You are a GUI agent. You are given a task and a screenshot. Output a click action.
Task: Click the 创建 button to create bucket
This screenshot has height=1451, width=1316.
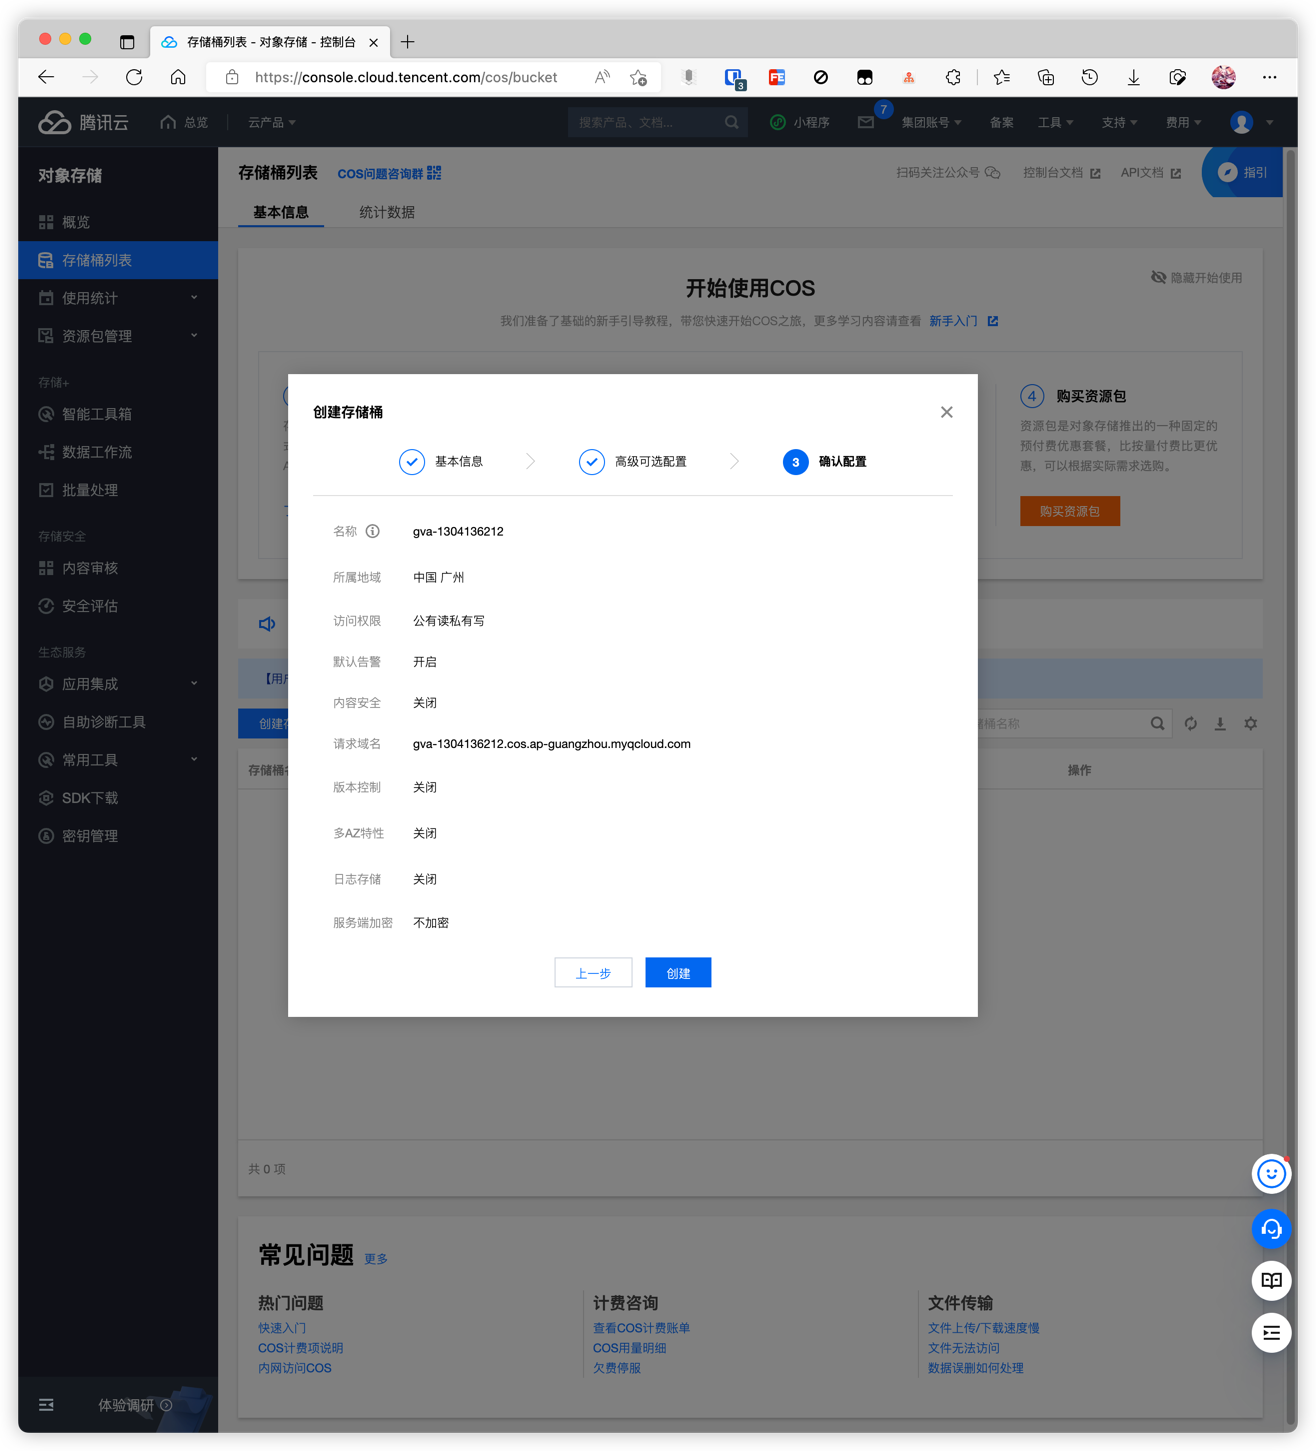point(678,973)
